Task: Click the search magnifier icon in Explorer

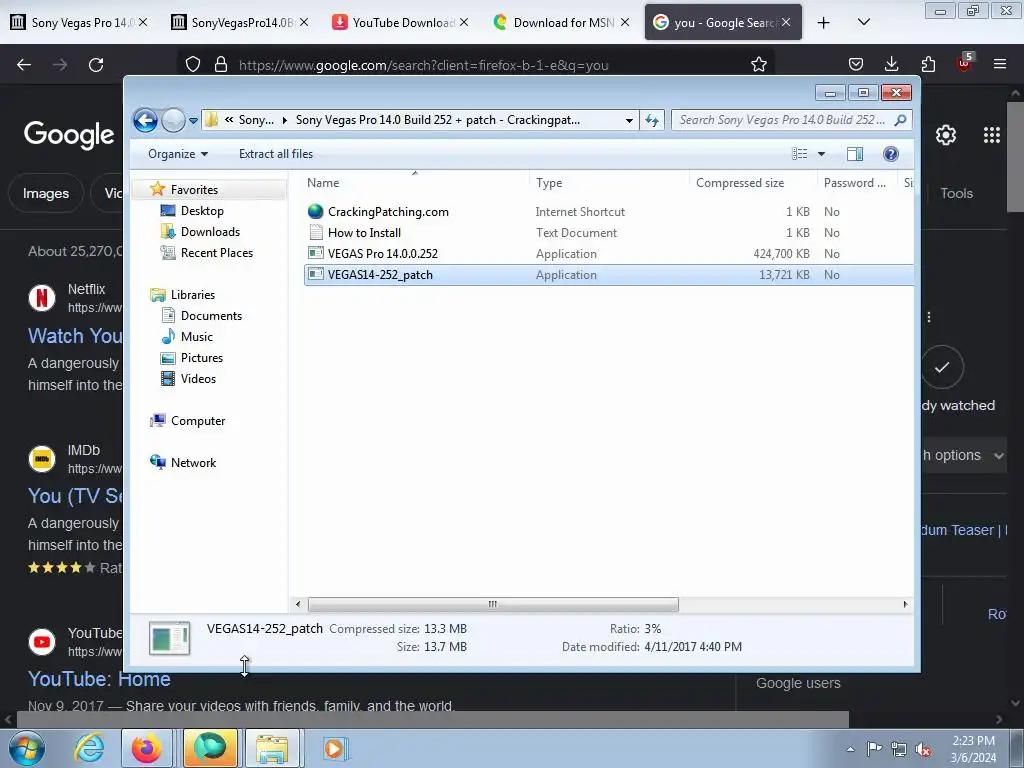Action: click(x=900, y=120)
